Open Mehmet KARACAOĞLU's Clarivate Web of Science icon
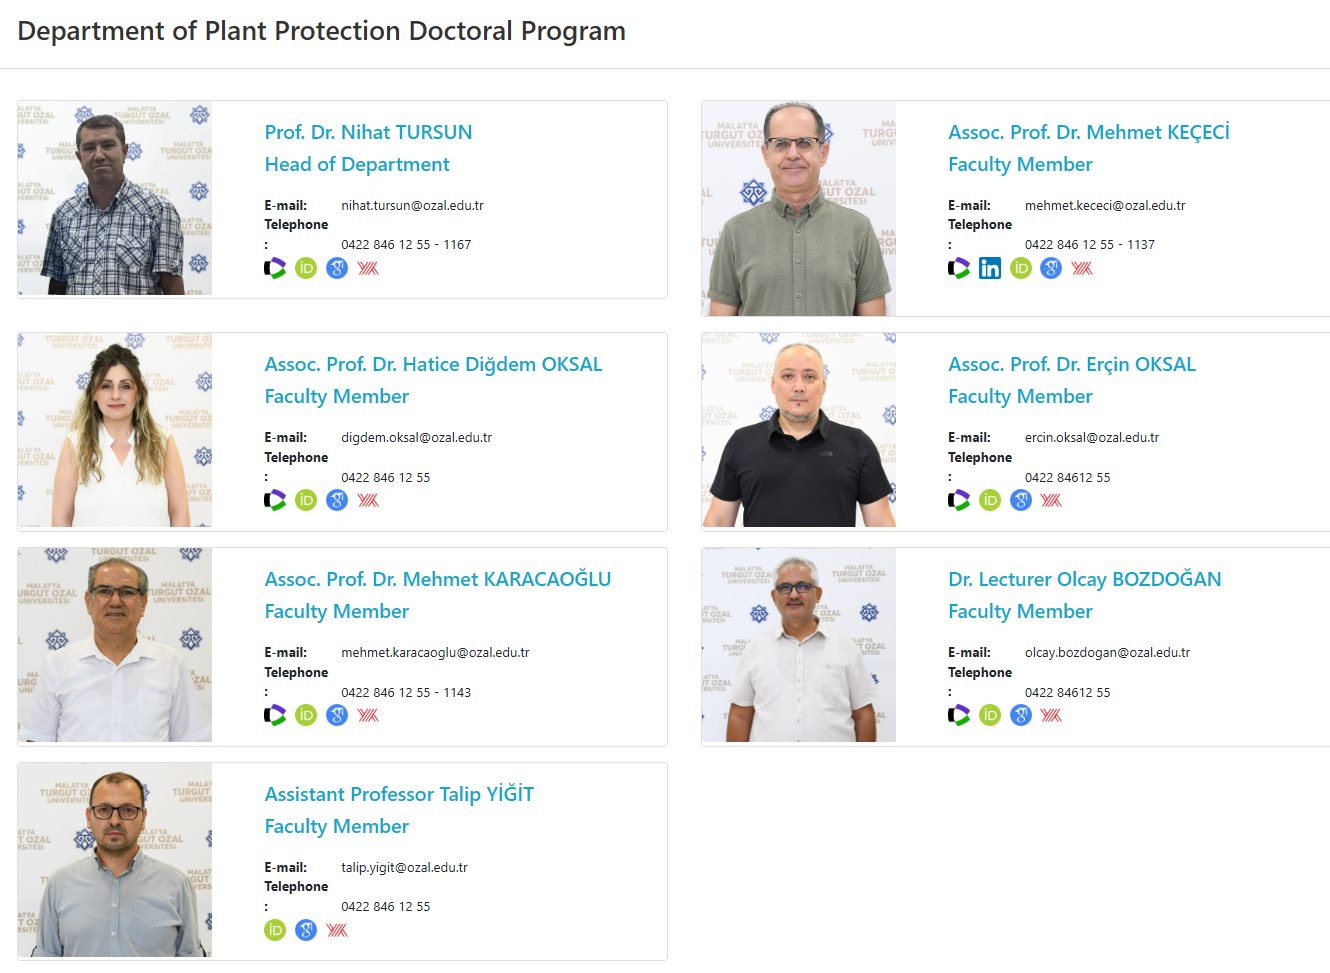Viewport: 1330px width, 973px height. (x=275, y=715)
